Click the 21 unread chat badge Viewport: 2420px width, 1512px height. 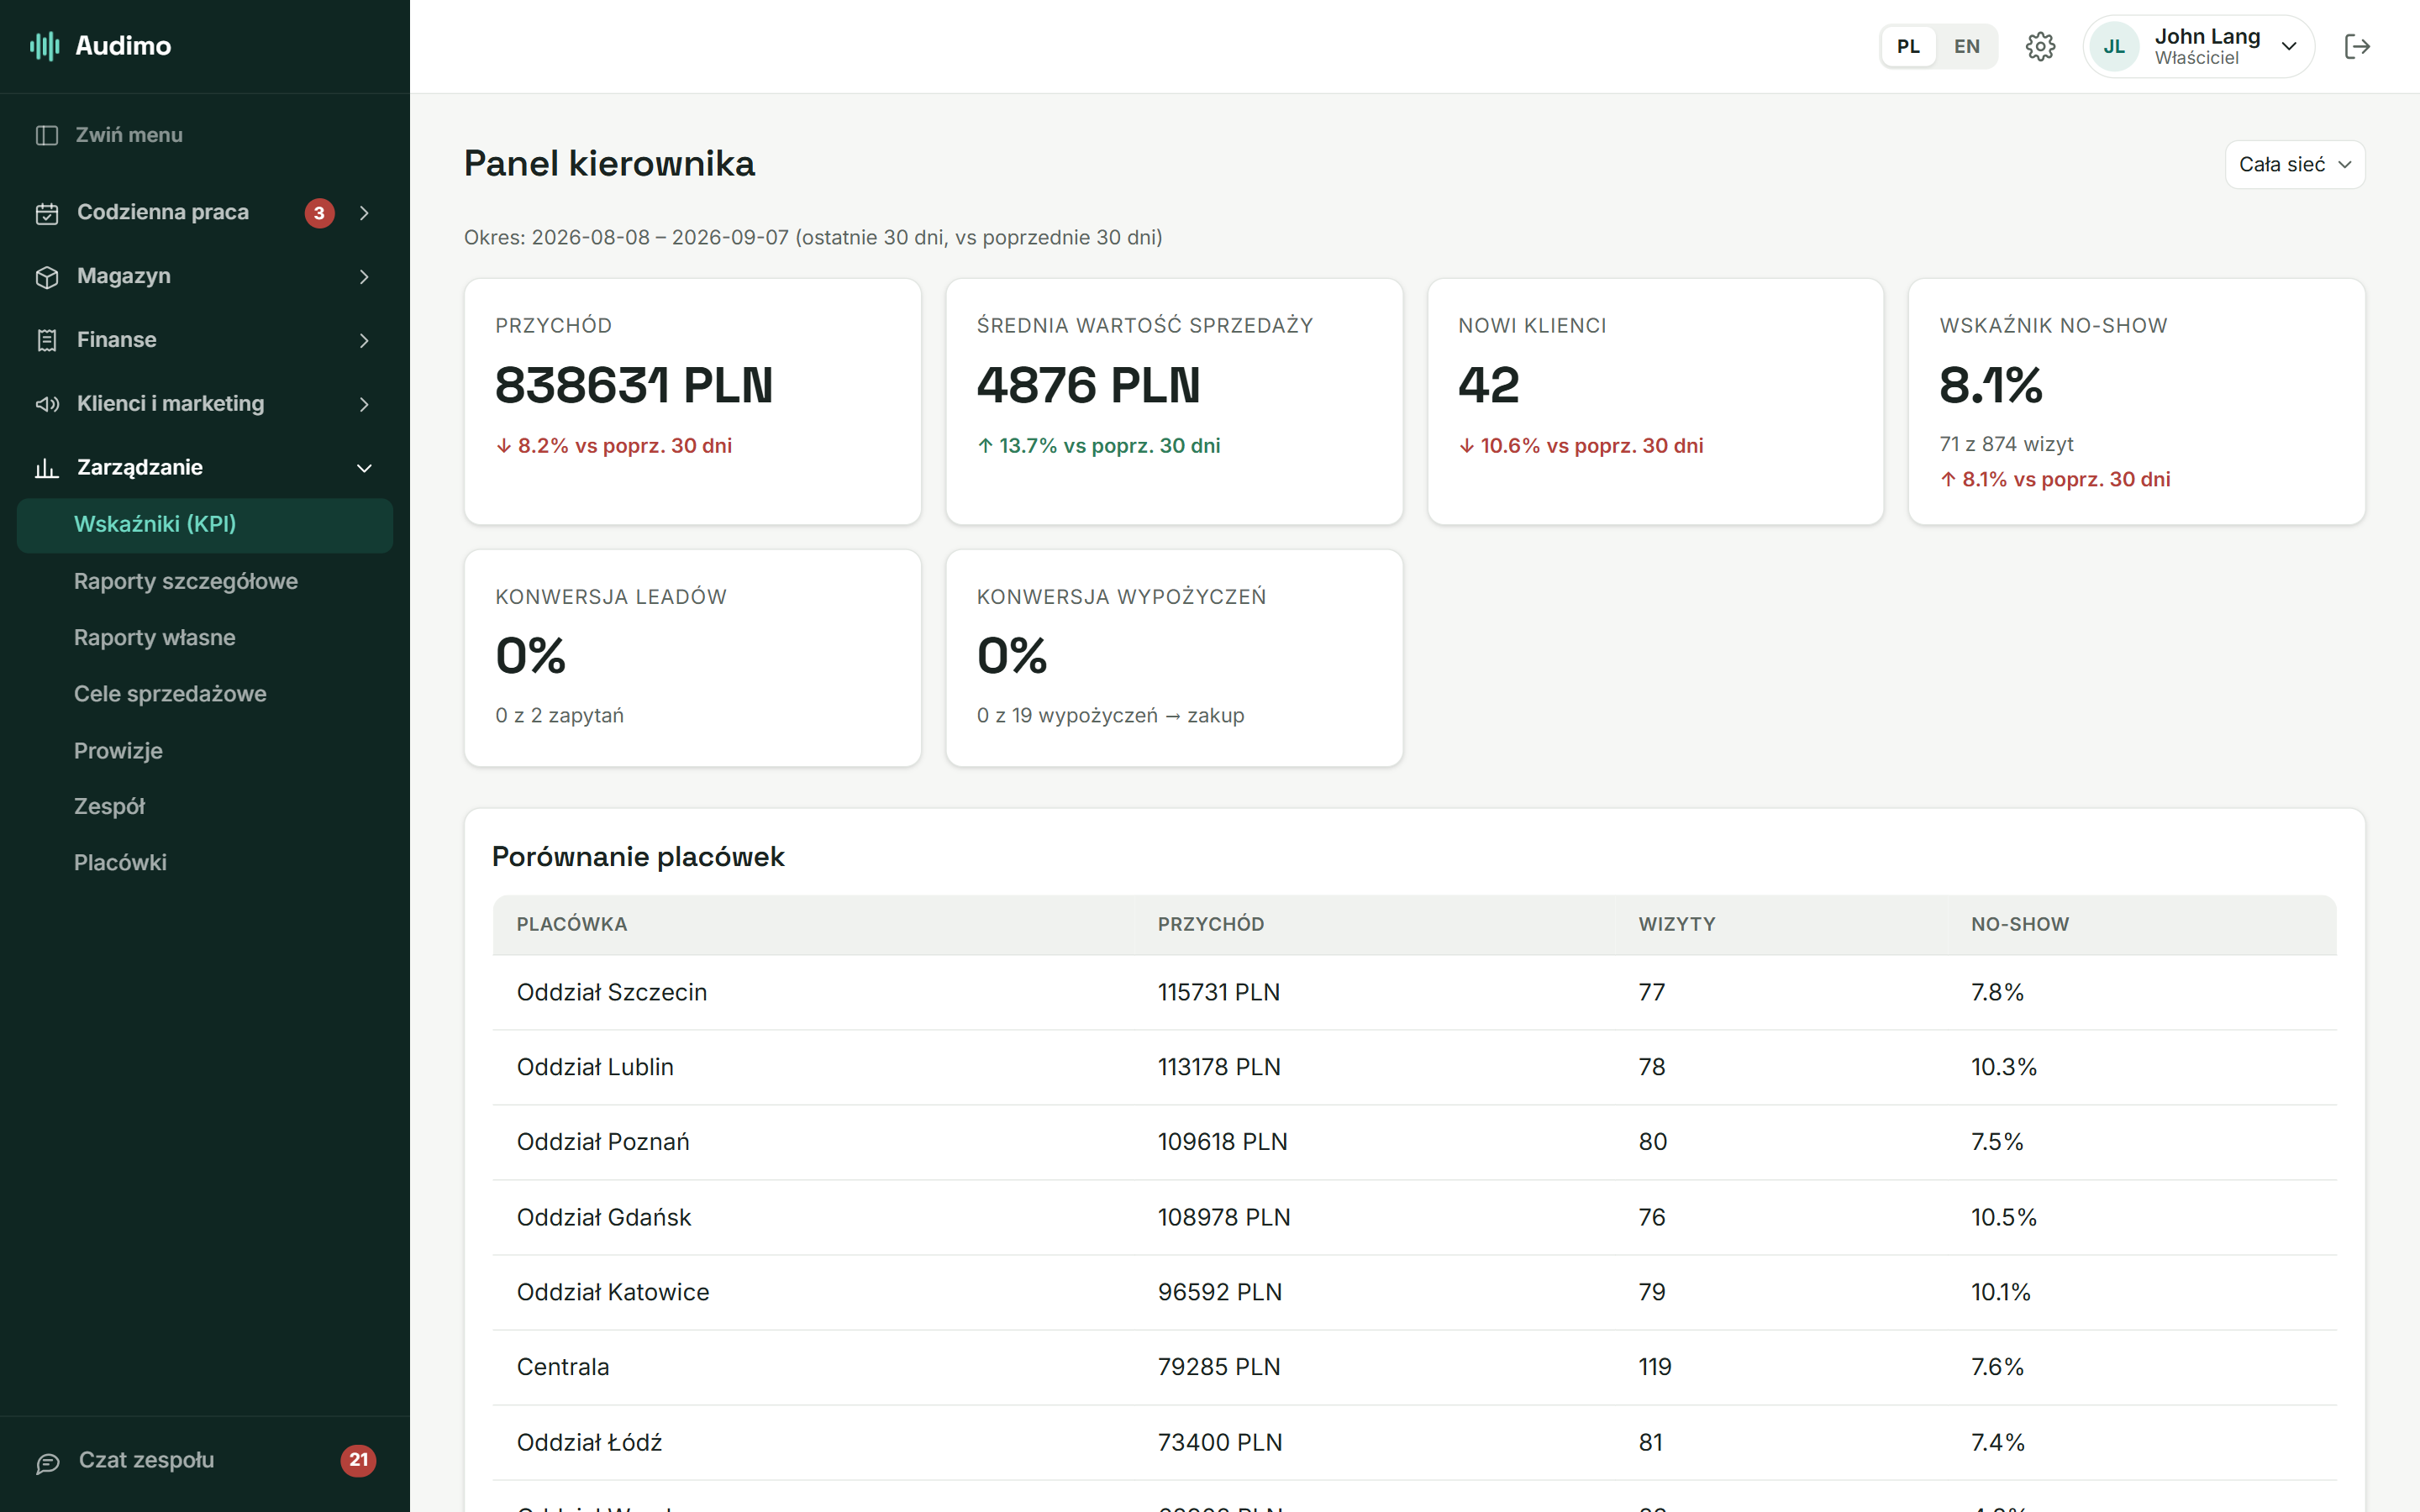(358, 1460)
